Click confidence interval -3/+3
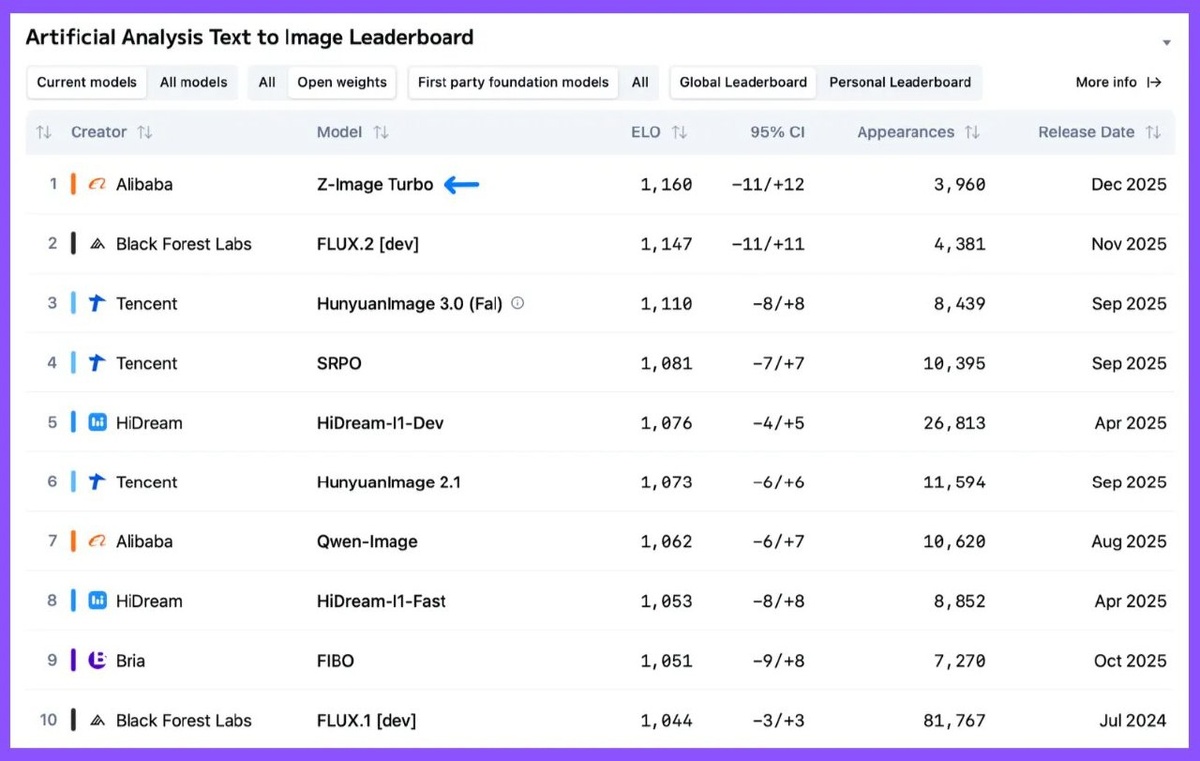The height and width of the screenshot is (761, 1200). pyautogui.click(x=780, y=720)
